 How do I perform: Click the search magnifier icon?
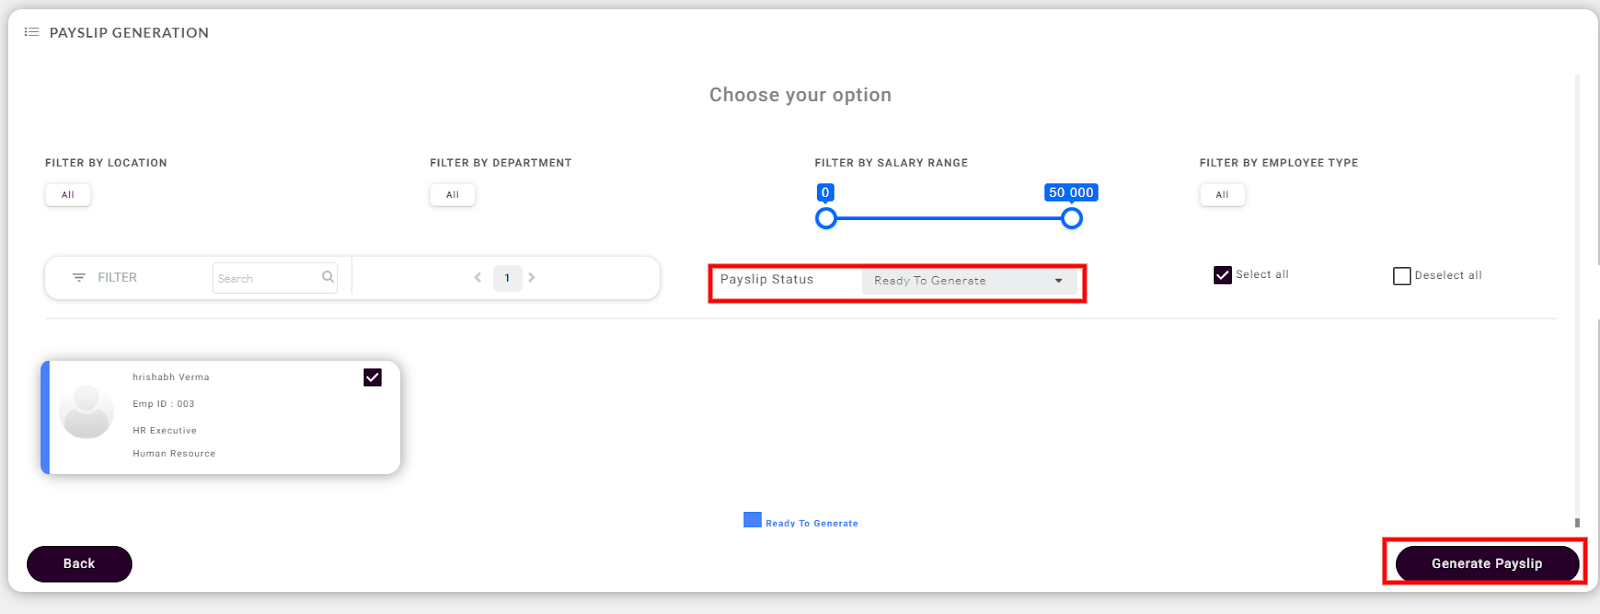(327, 277)
